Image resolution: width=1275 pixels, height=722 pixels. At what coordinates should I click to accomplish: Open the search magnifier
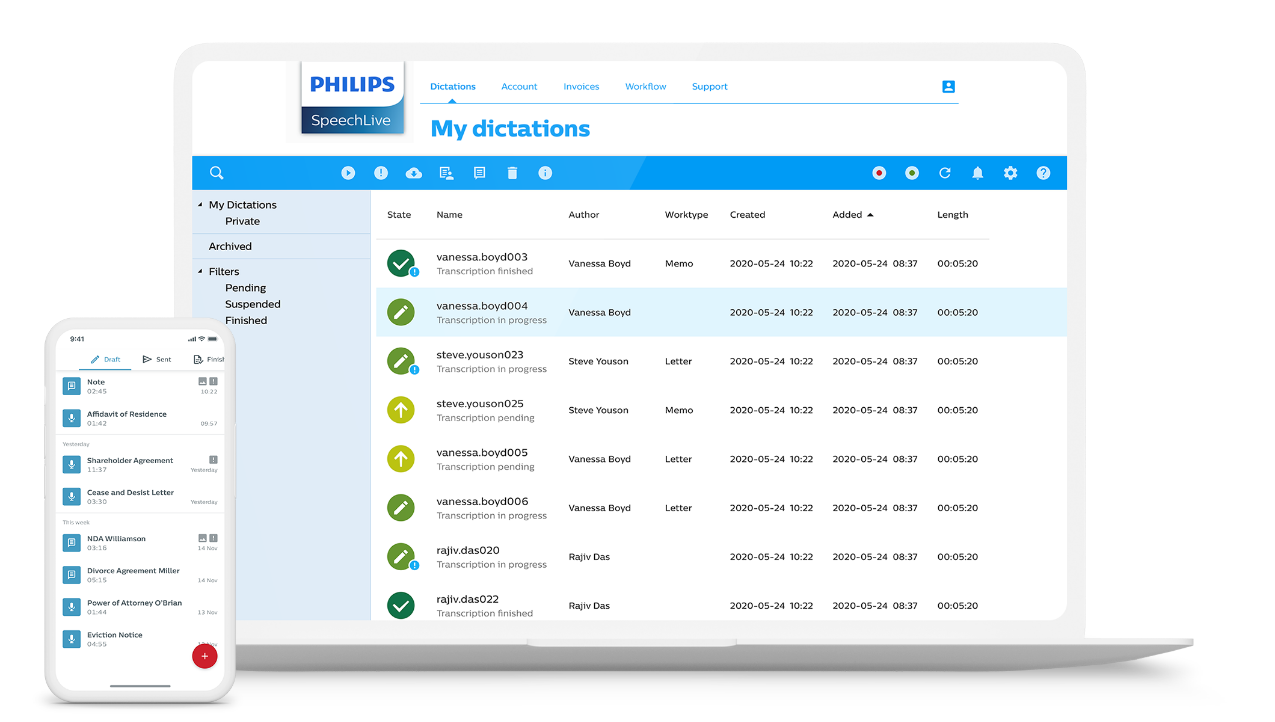point(216,172)
